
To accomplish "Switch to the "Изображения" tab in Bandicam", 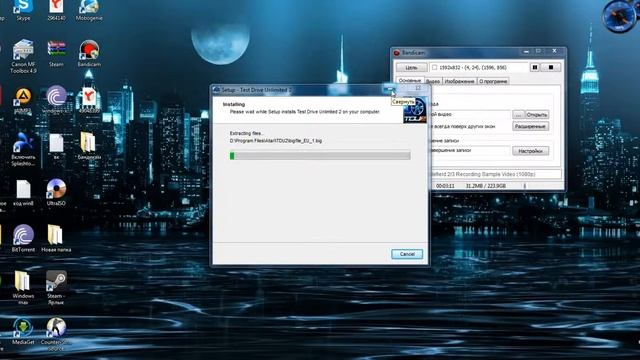I will (x=459, y=81).
